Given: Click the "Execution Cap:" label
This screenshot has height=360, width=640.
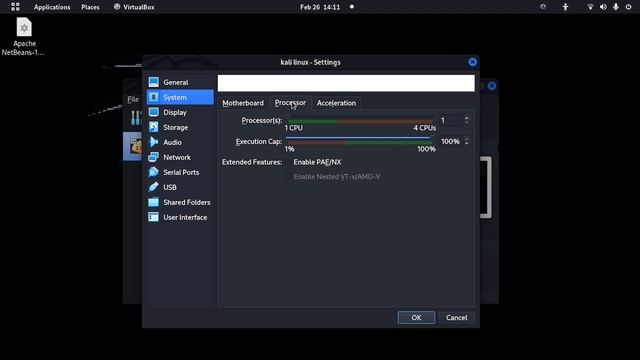Looking at the screenshot, I should coord(259,141).
